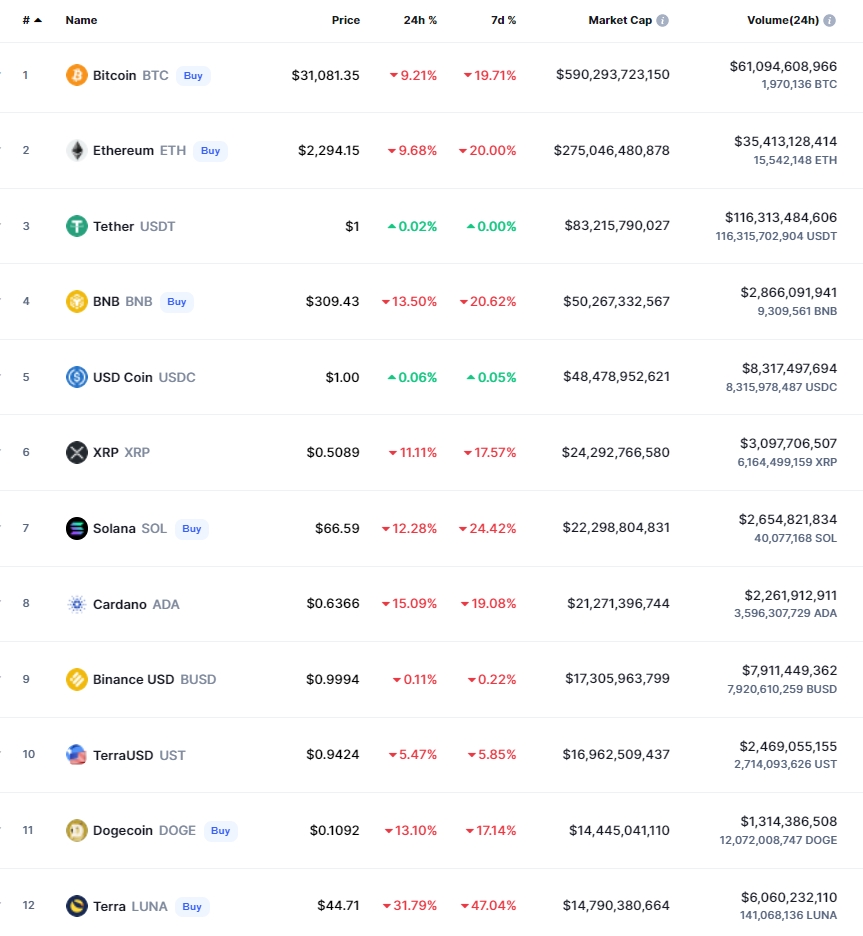
Task: Click the XRP logo icon
Action: coord(76,452)
